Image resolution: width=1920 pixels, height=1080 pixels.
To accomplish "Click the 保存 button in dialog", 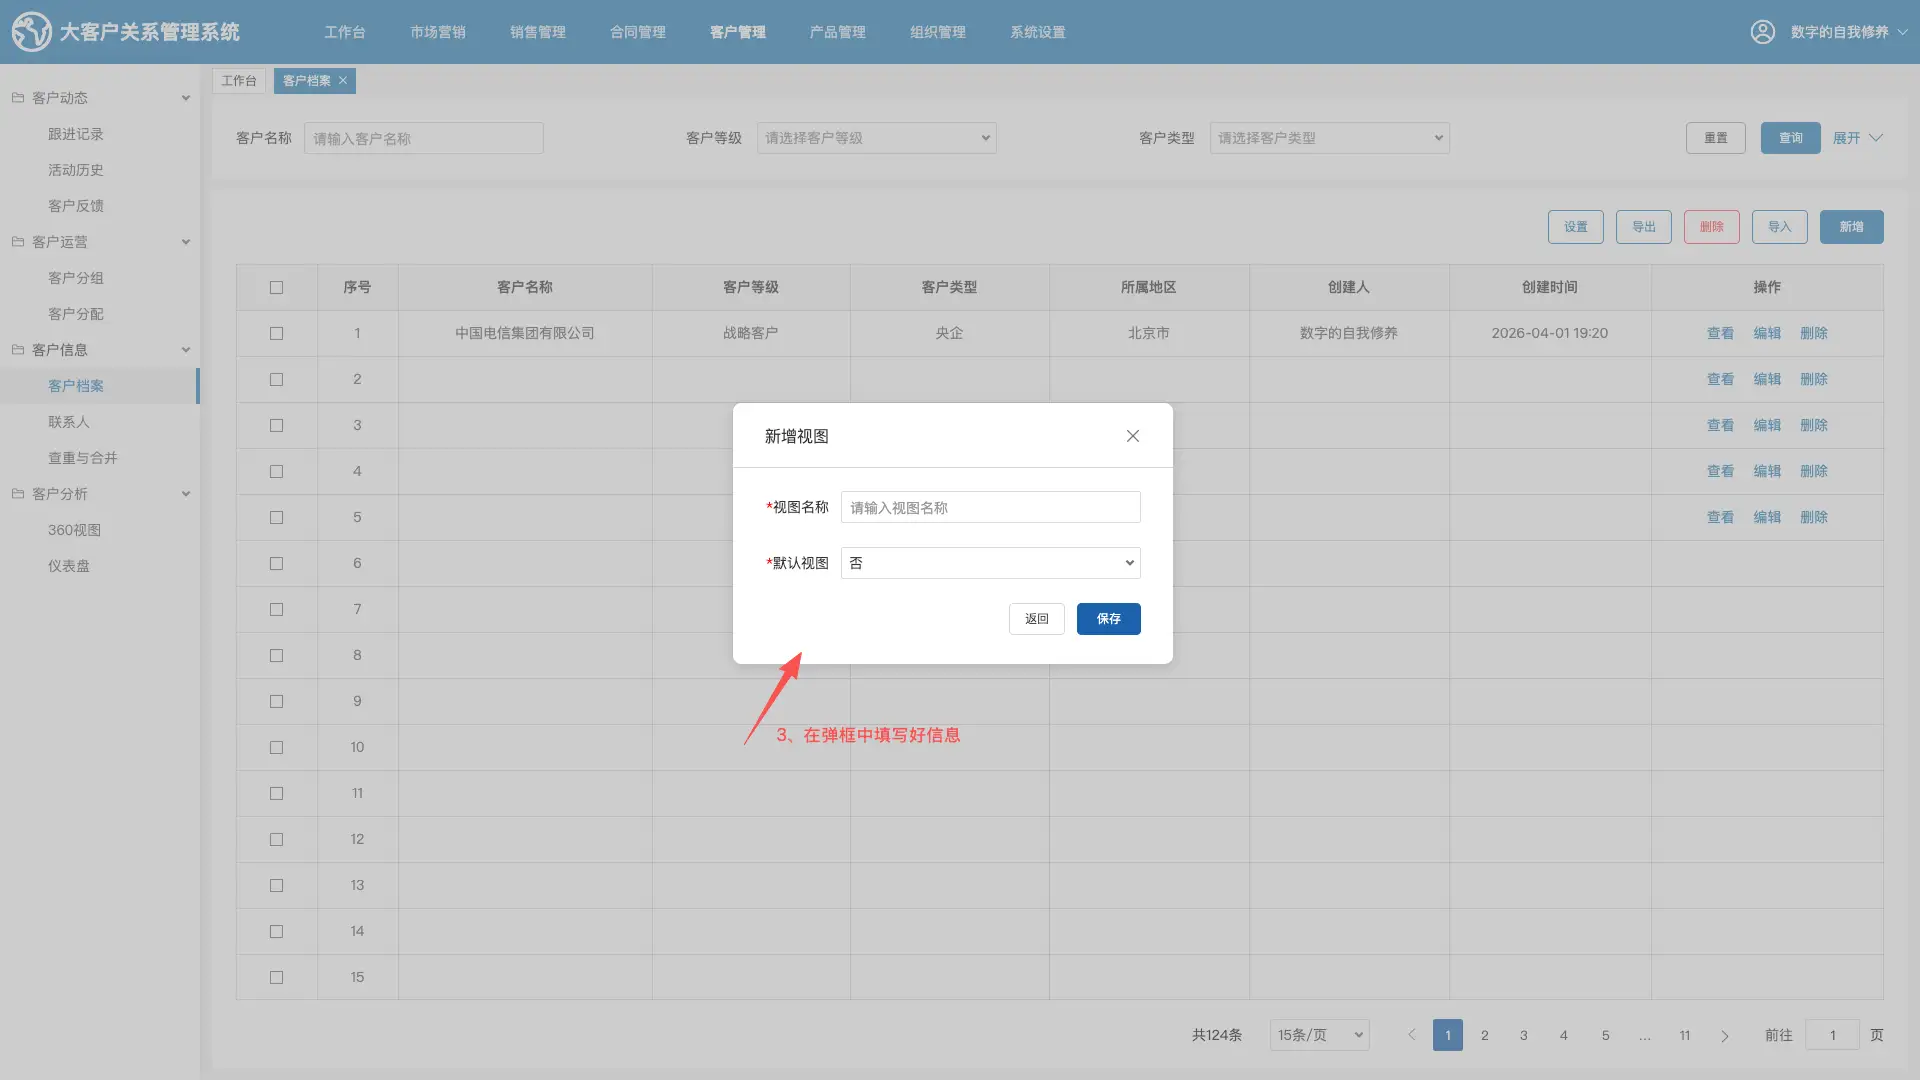I will click(x=1108, y=619).
